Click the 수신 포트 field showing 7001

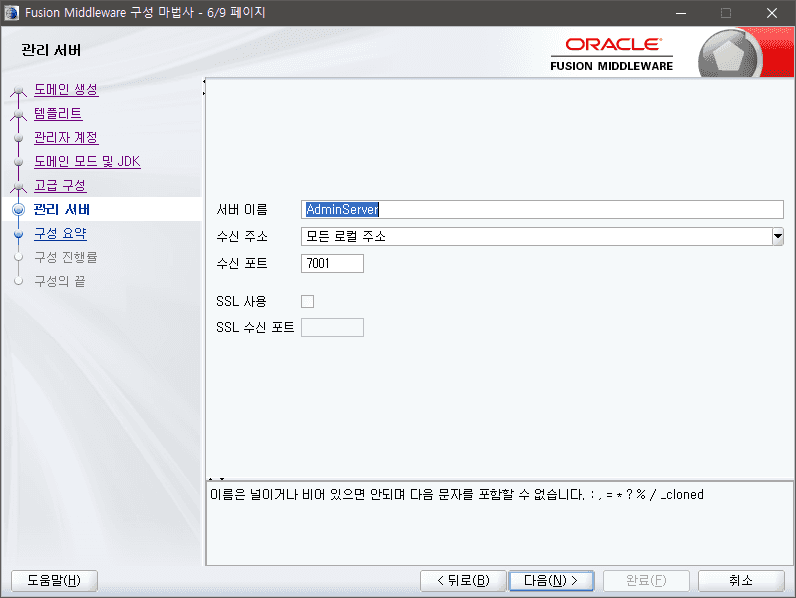332,263
